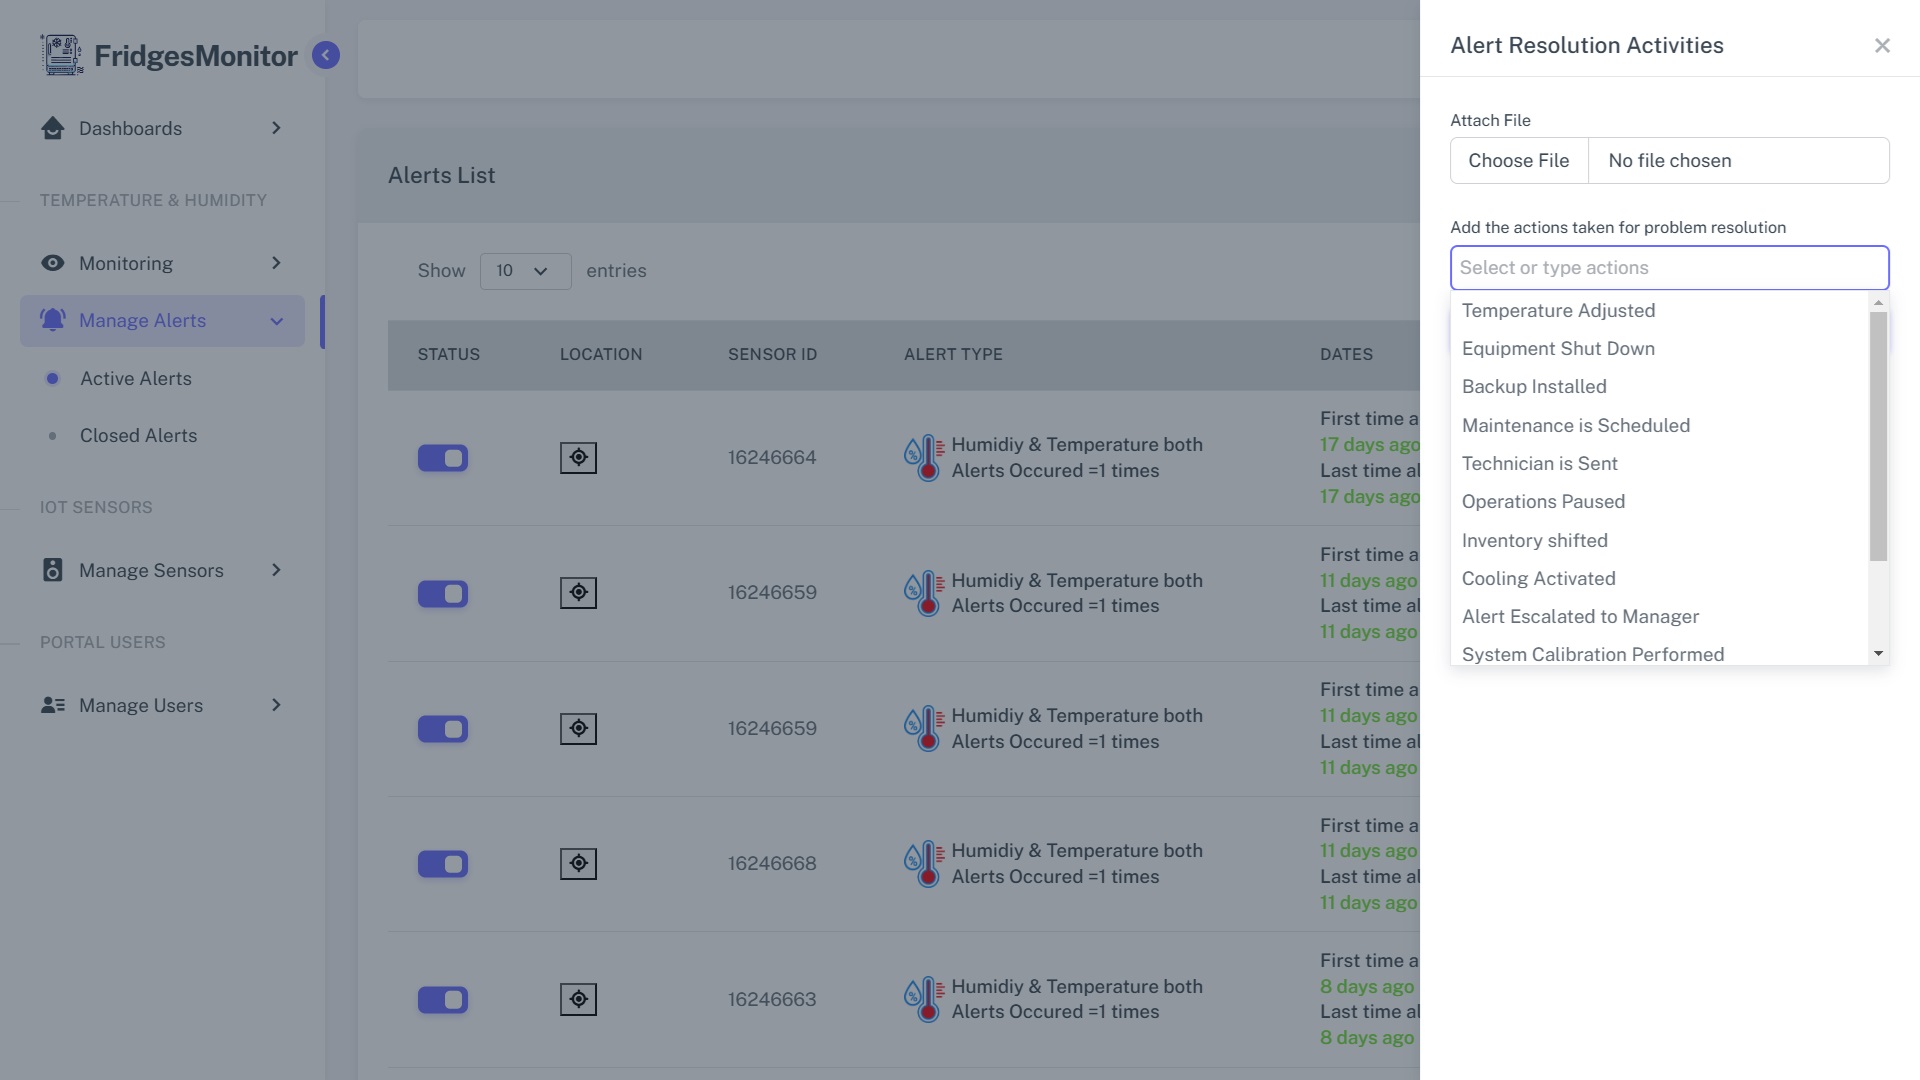Open Closed Alerts submenu item
Screen dimensions: 1920x1080
point(138,436)
